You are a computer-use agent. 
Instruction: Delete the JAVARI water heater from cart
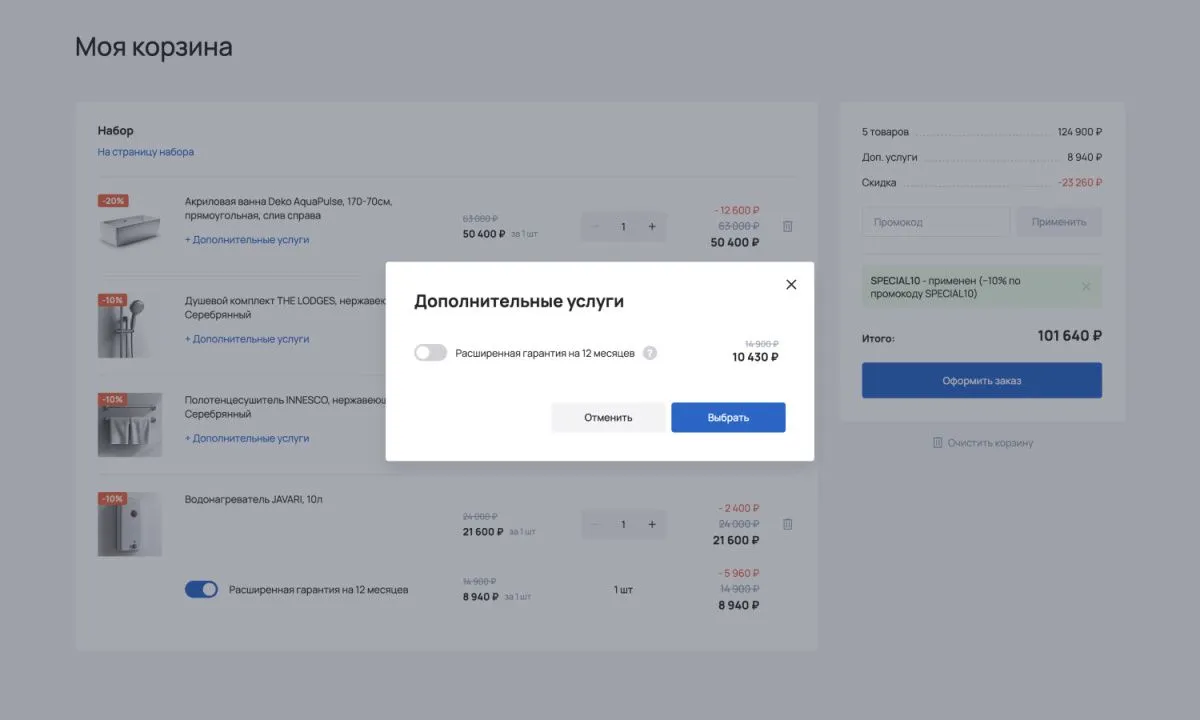coord(787,524)
